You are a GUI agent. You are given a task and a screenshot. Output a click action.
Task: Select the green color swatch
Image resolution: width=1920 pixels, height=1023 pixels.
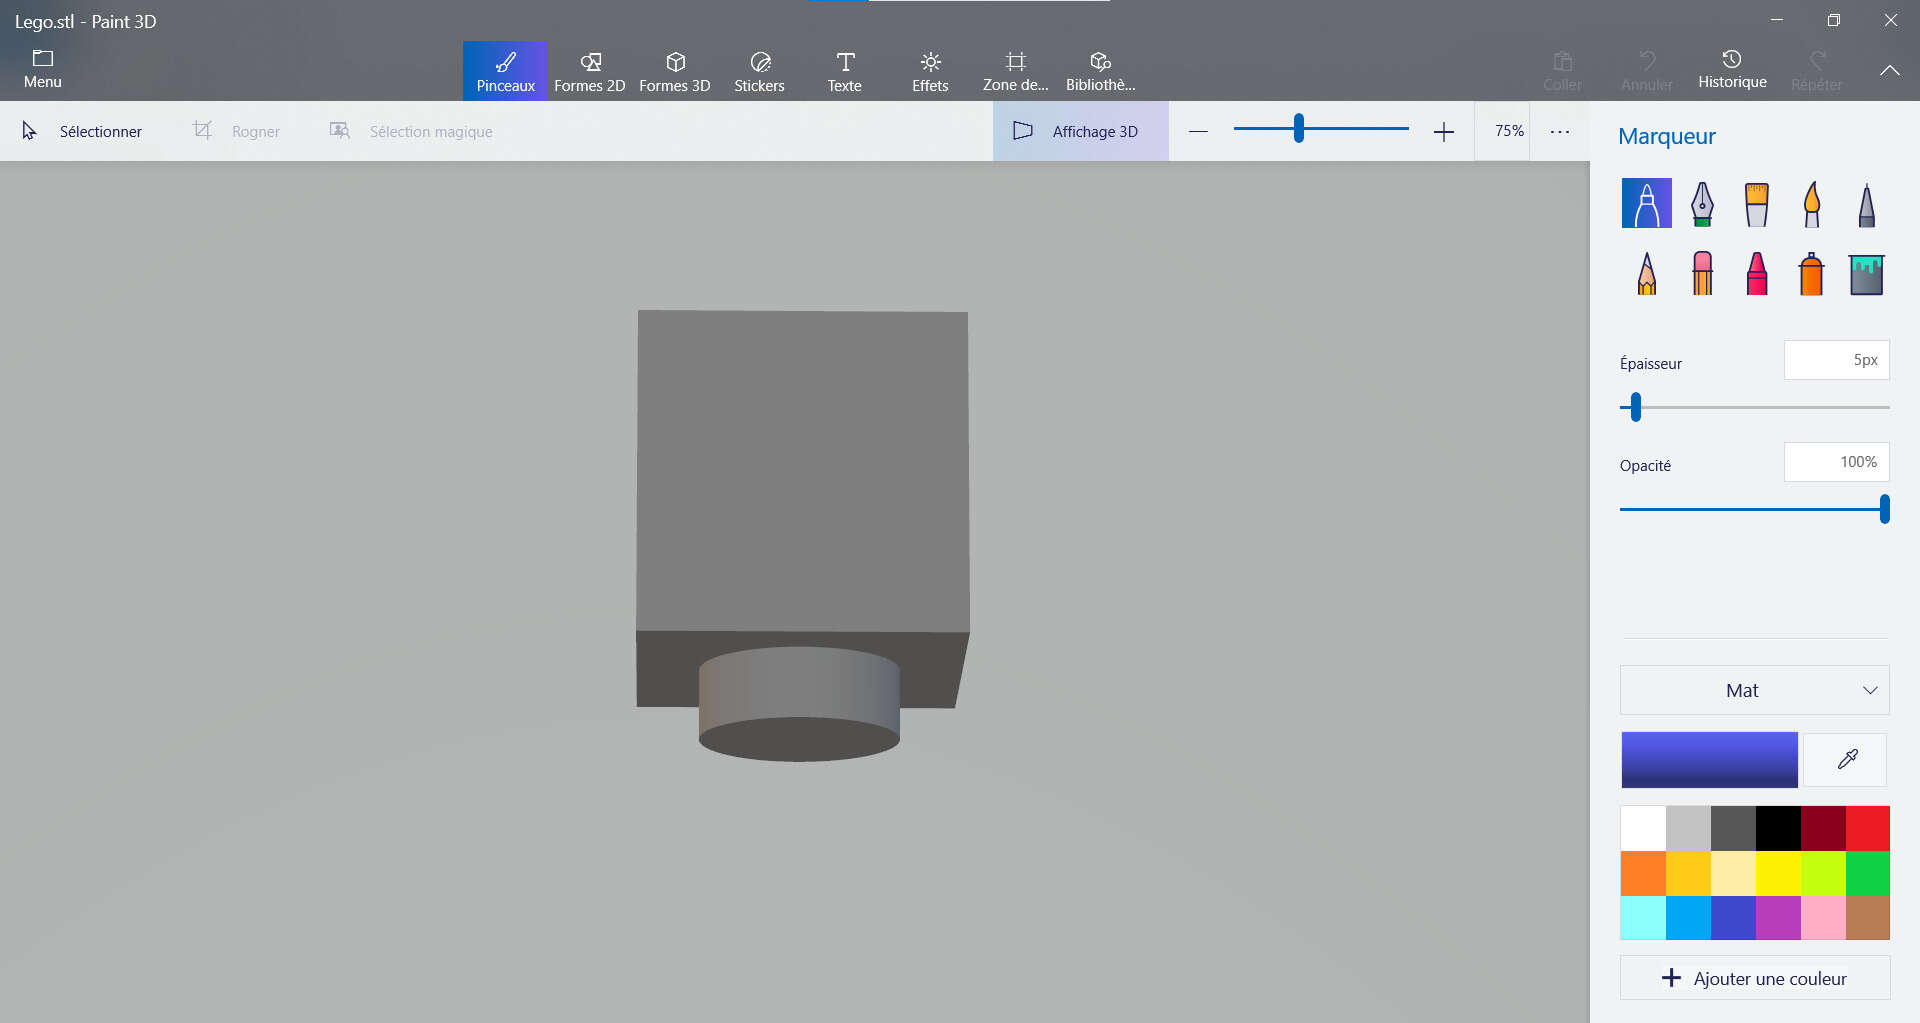[x=1868, y=873]
